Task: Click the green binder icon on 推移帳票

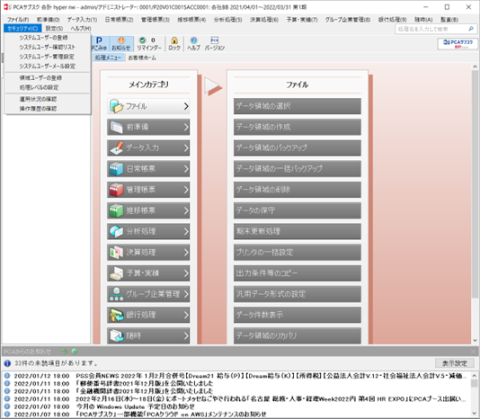Action: (x=116, y=211)
